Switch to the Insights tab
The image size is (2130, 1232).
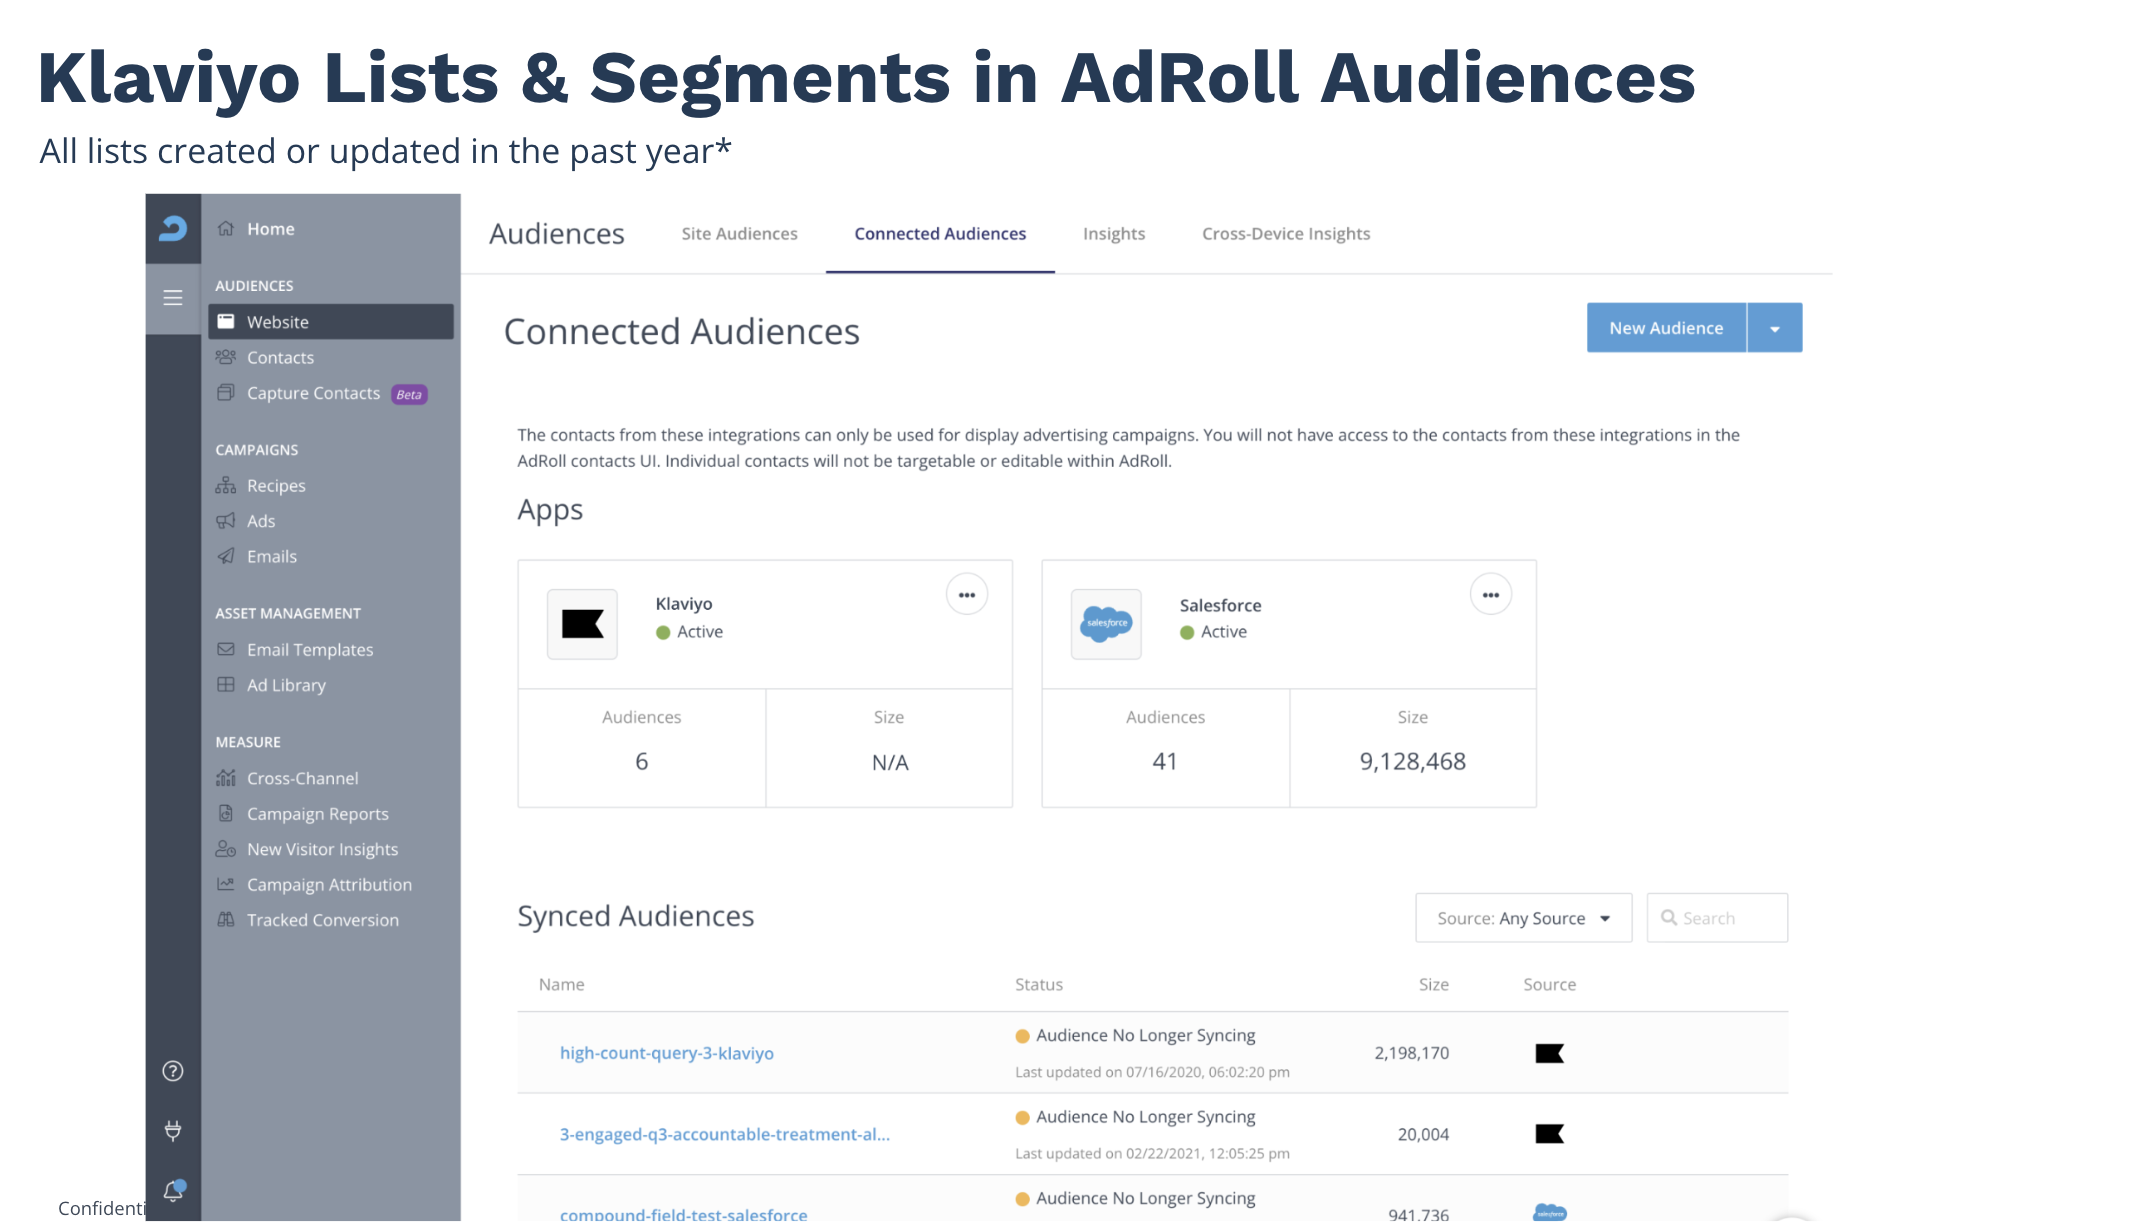point(1113,234)
